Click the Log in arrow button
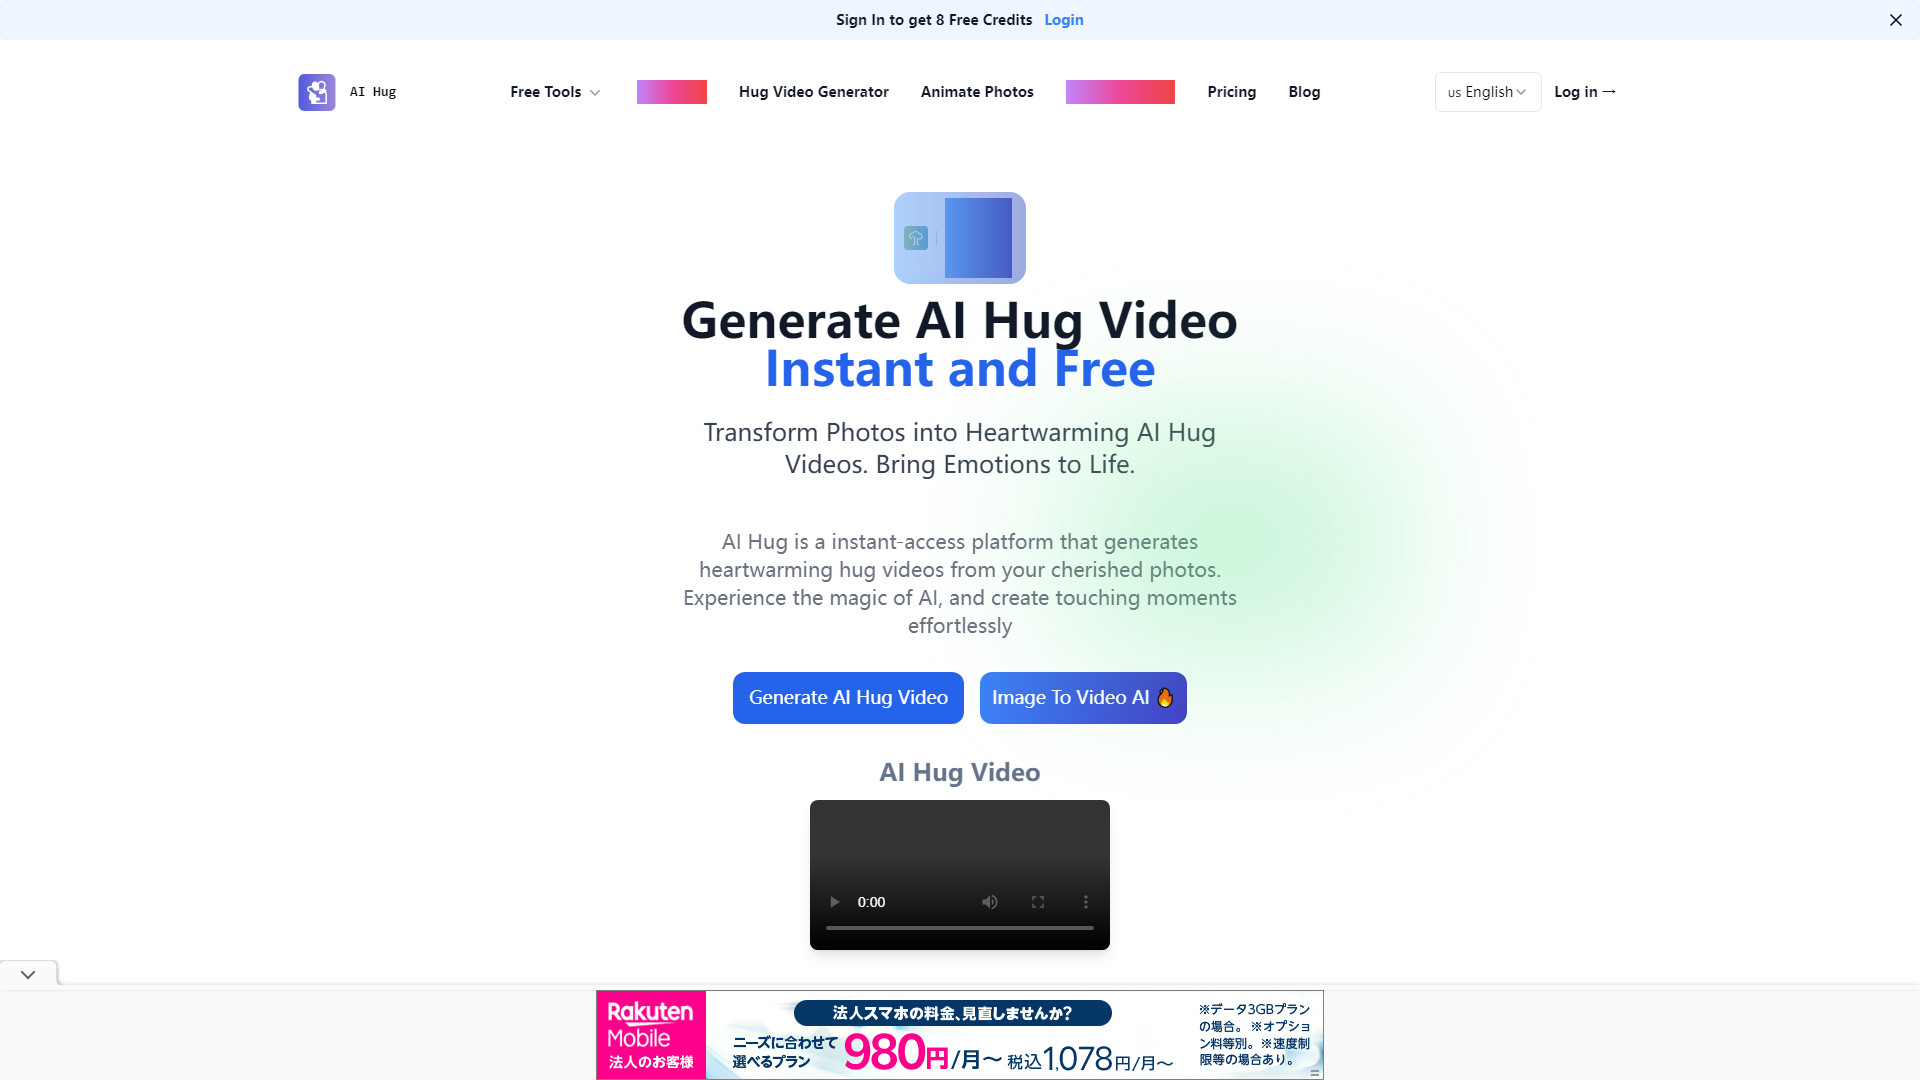 click(1585, 91)
